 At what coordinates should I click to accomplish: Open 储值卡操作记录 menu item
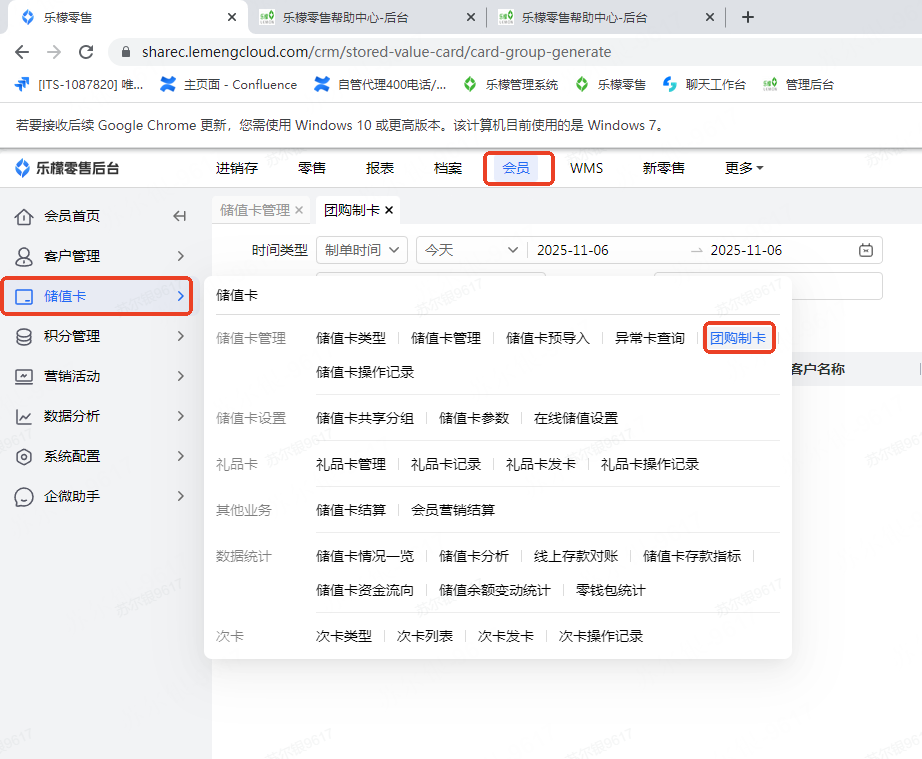point(365,373)
